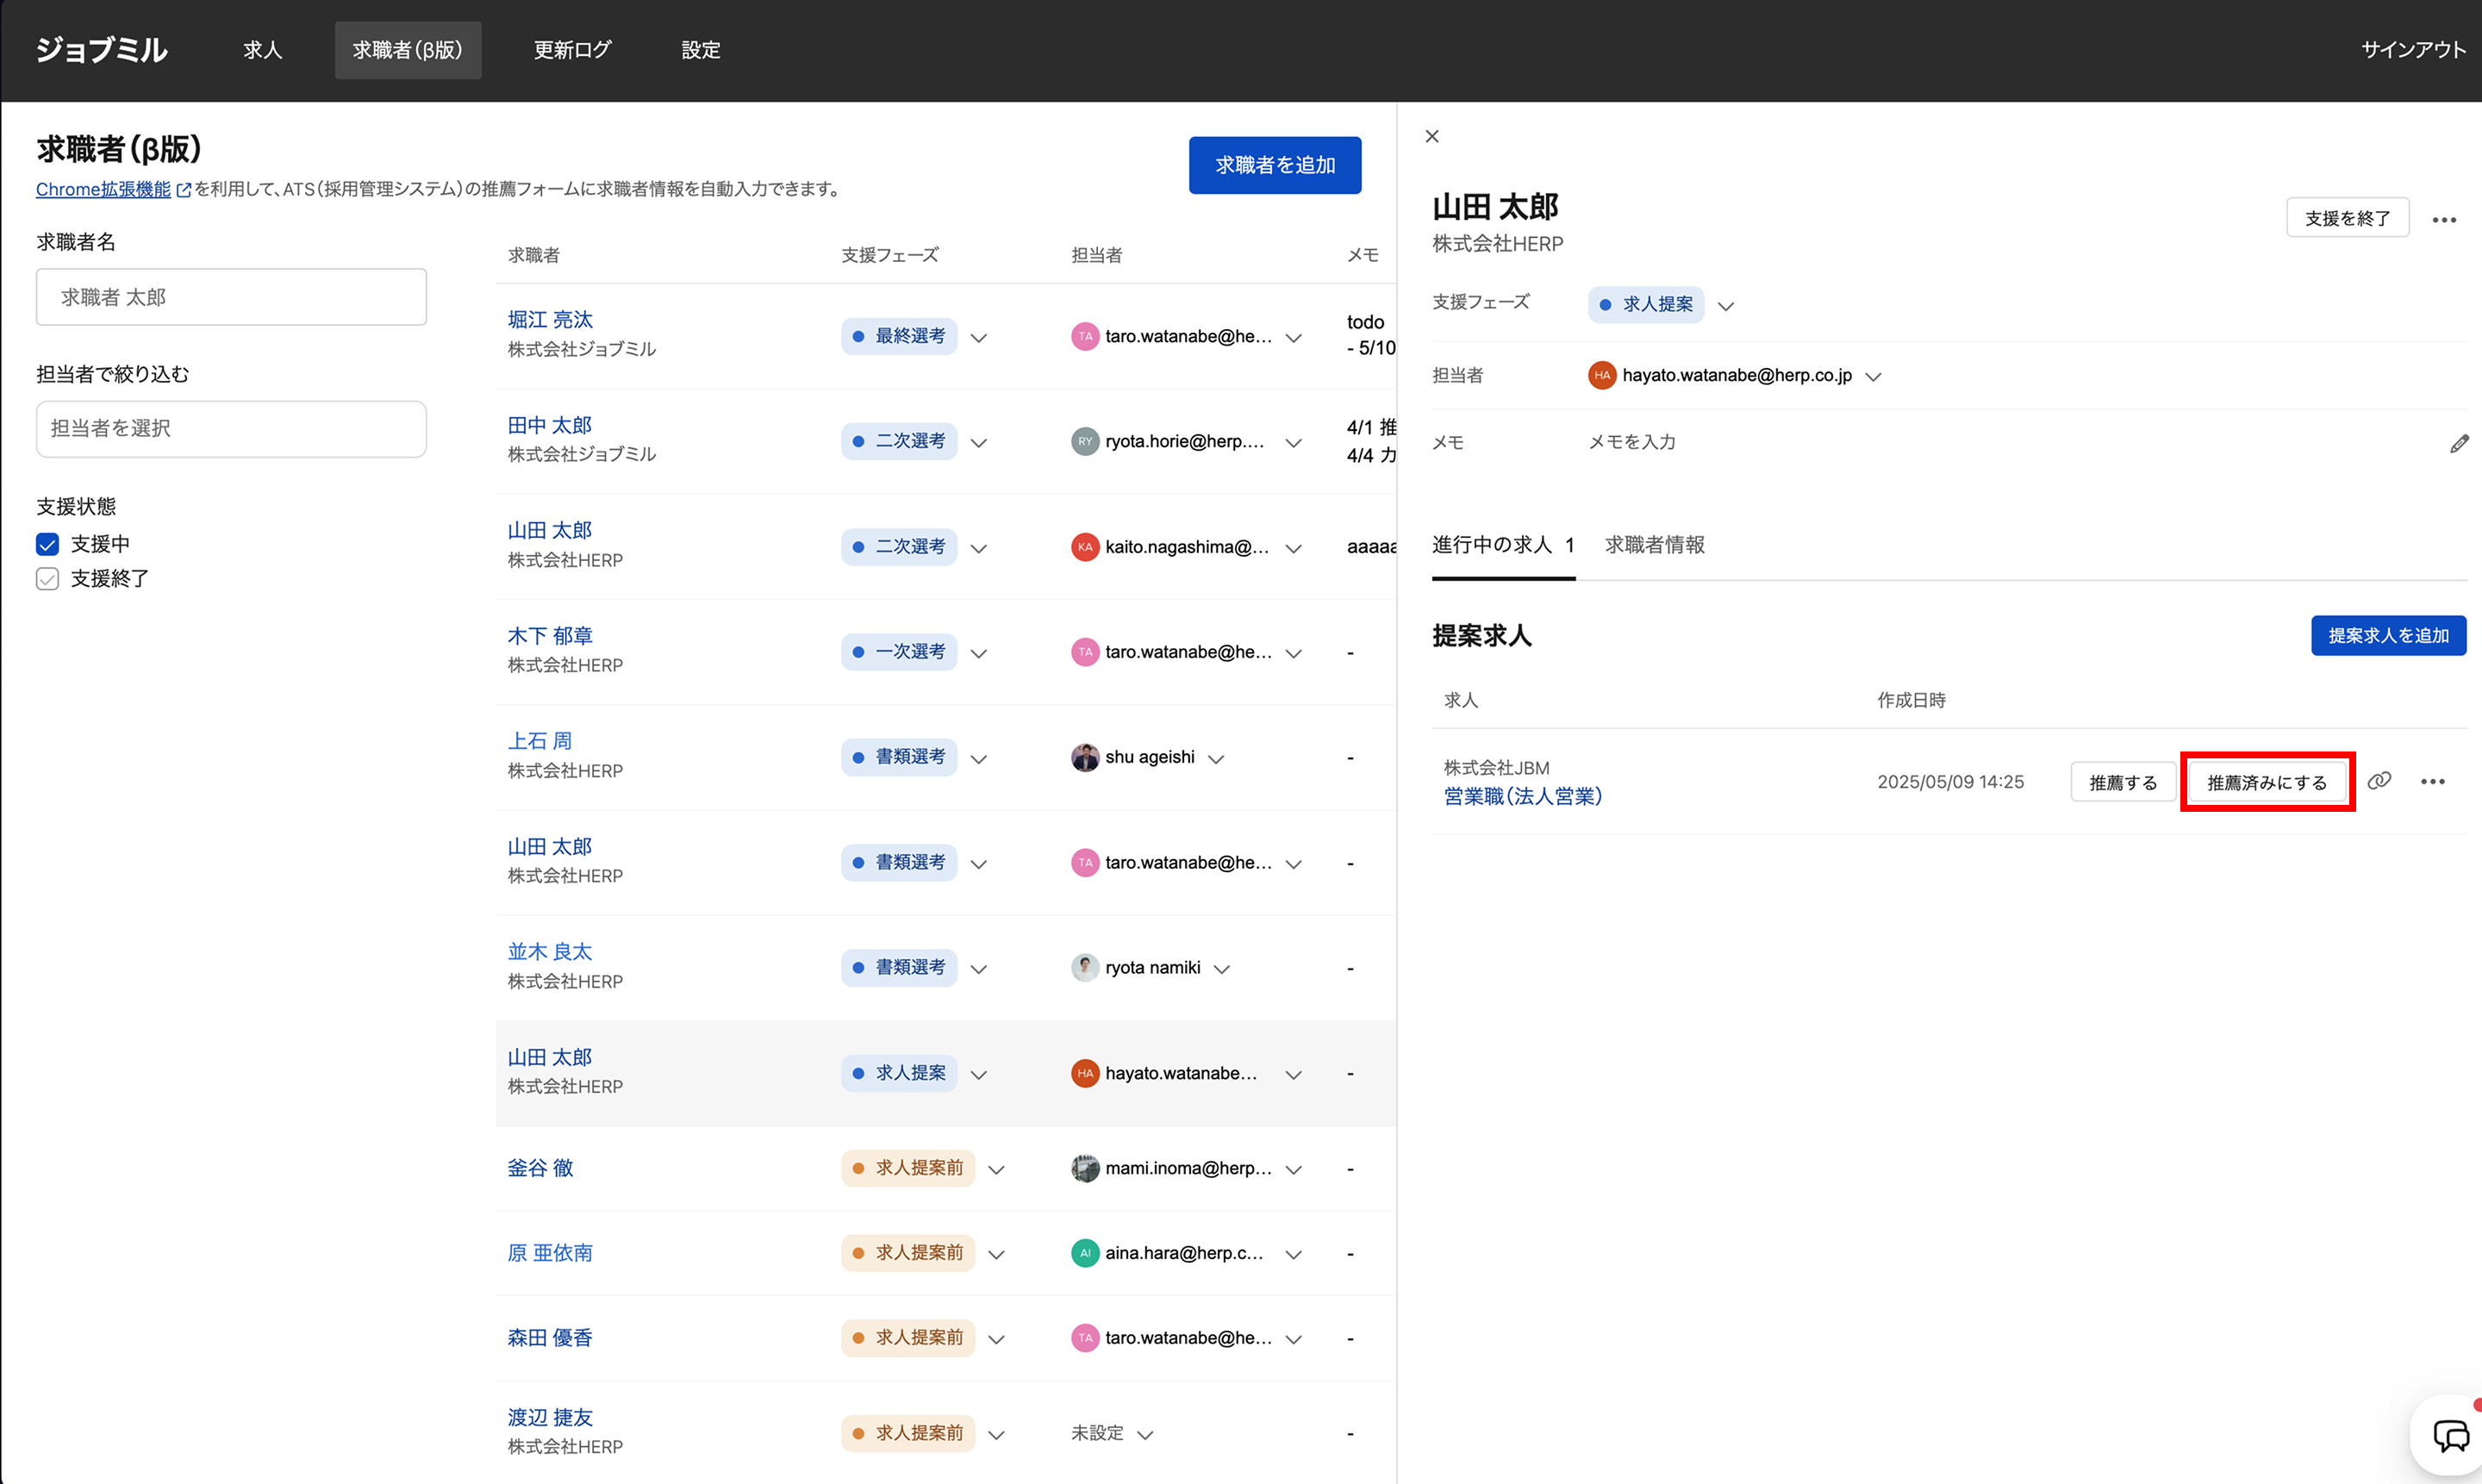Click the 求職者を追加 button
This screenshot has height=1484, width=2482.
[x=1274, y=165]
